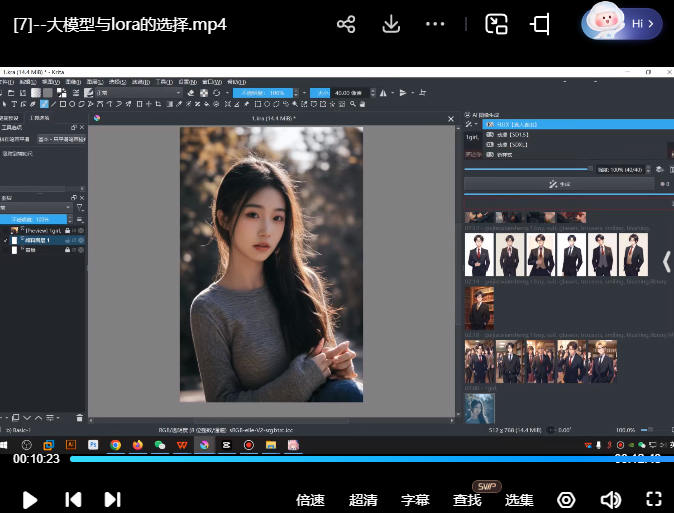This screenshot has height=513, width=674.
Task: Open the 字幕 subtitles option
Action: [415, 500]
